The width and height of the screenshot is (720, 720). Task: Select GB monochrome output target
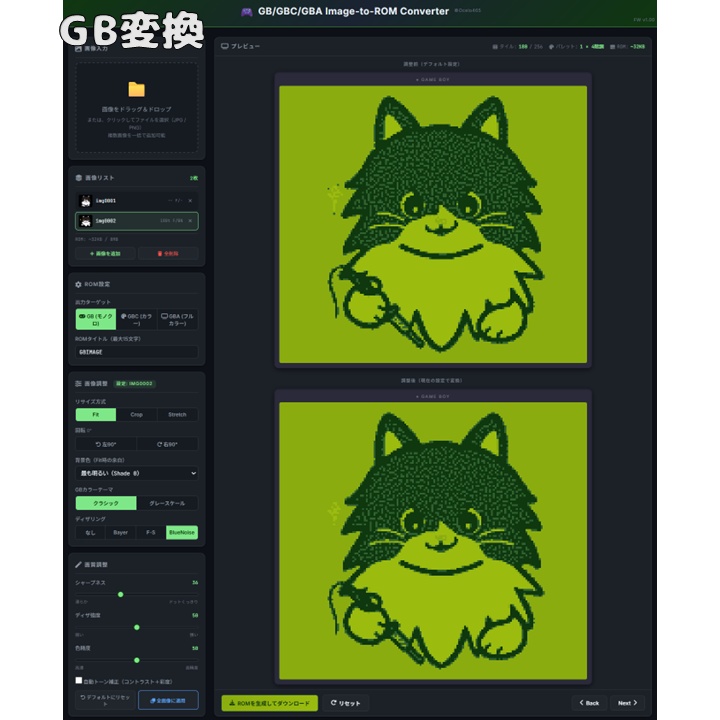96,320
